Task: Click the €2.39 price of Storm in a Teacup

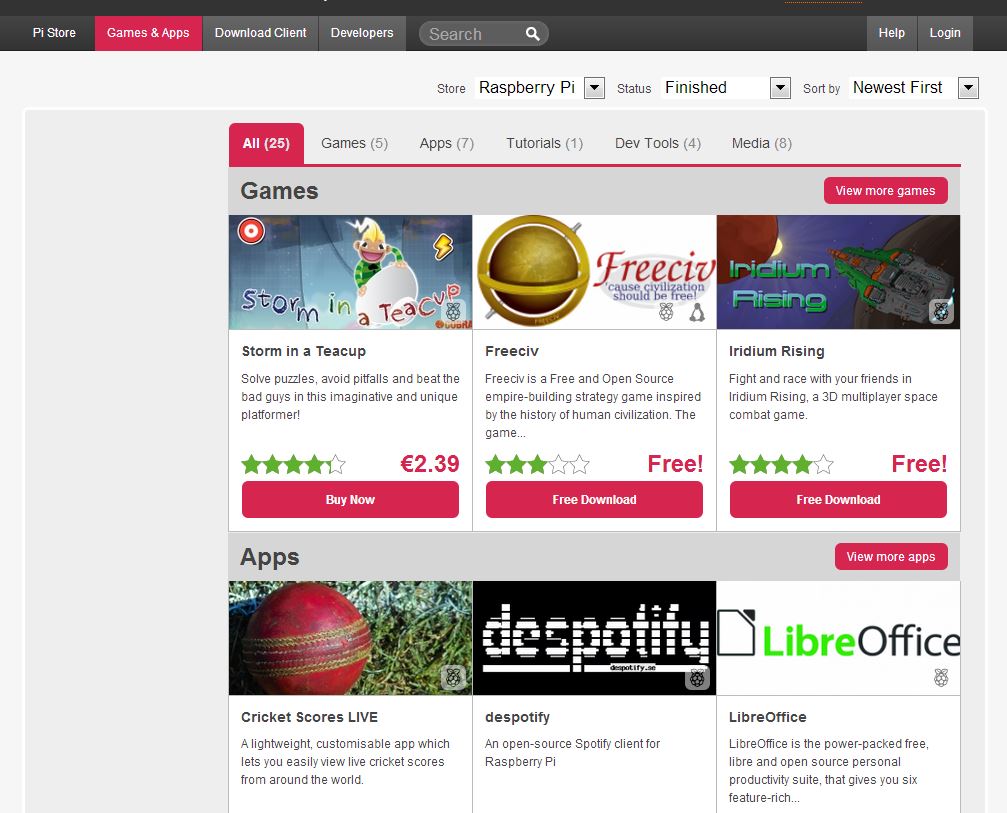Action: tap(430, 464)
